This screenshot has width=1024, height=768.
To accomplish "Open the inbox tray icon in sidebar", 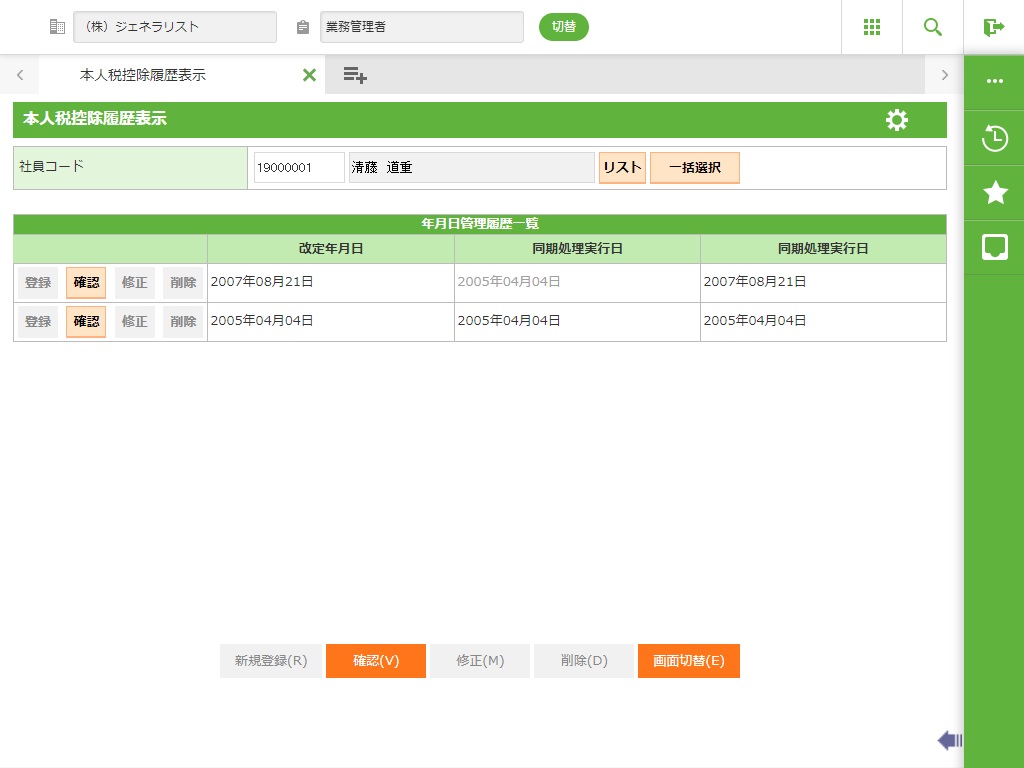I will tap(995, 248).
